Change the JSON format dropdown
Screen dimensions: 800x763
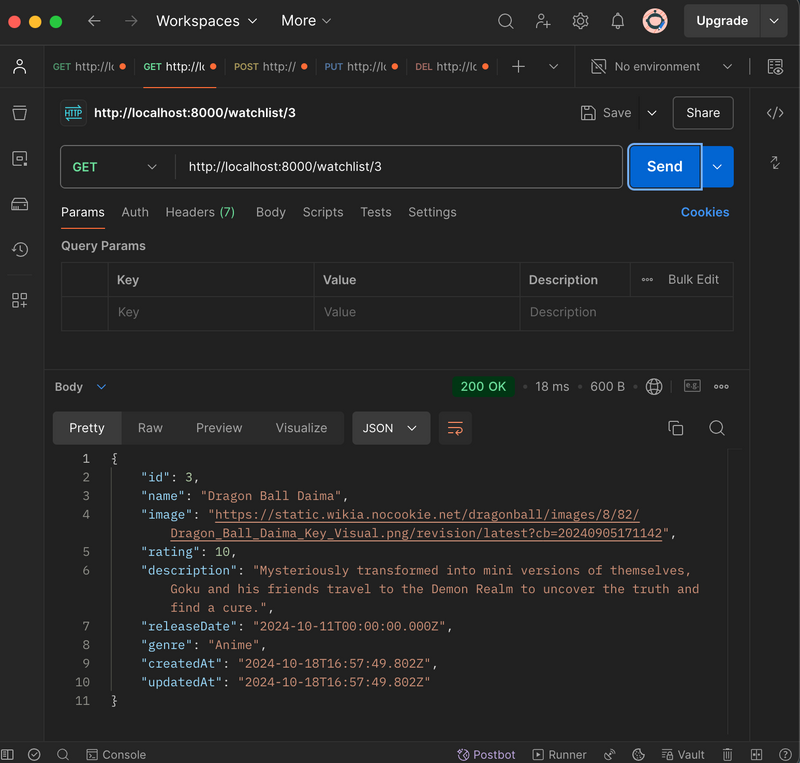(x=390, y=428)
